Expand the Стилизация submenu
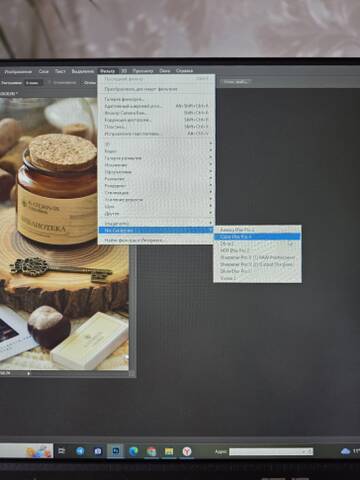 156,193
